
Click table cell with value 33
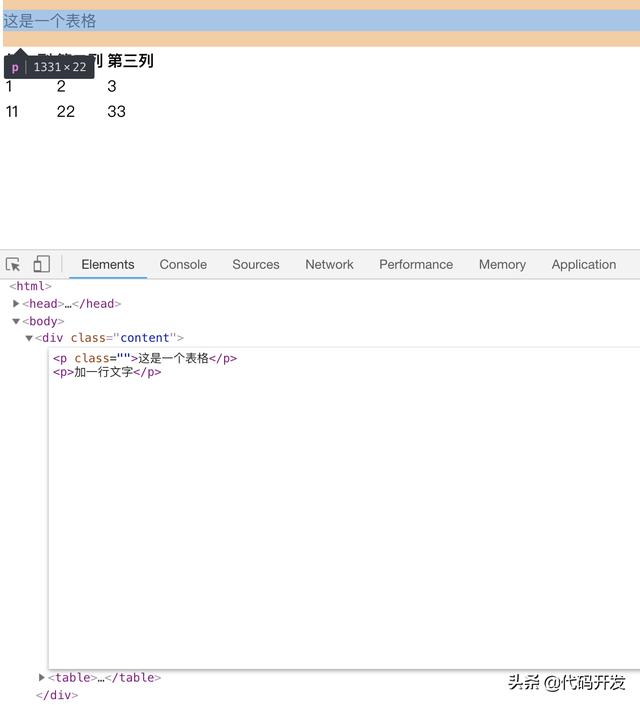tap(116, 112)
